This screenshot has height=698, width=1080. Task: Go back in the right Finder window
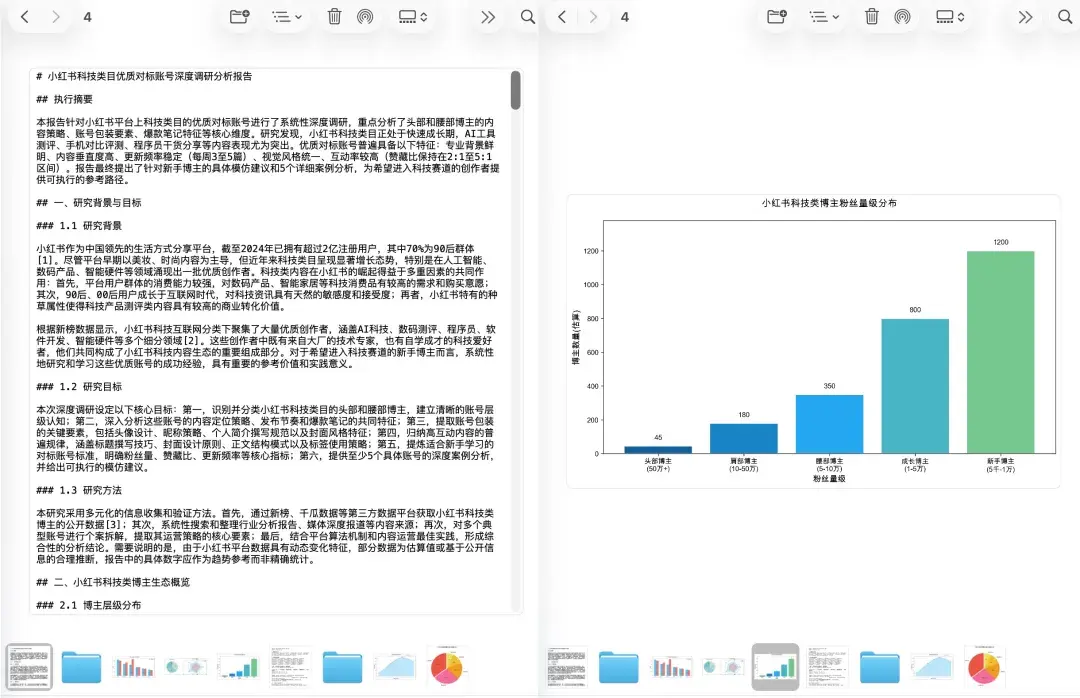point(562,17)
